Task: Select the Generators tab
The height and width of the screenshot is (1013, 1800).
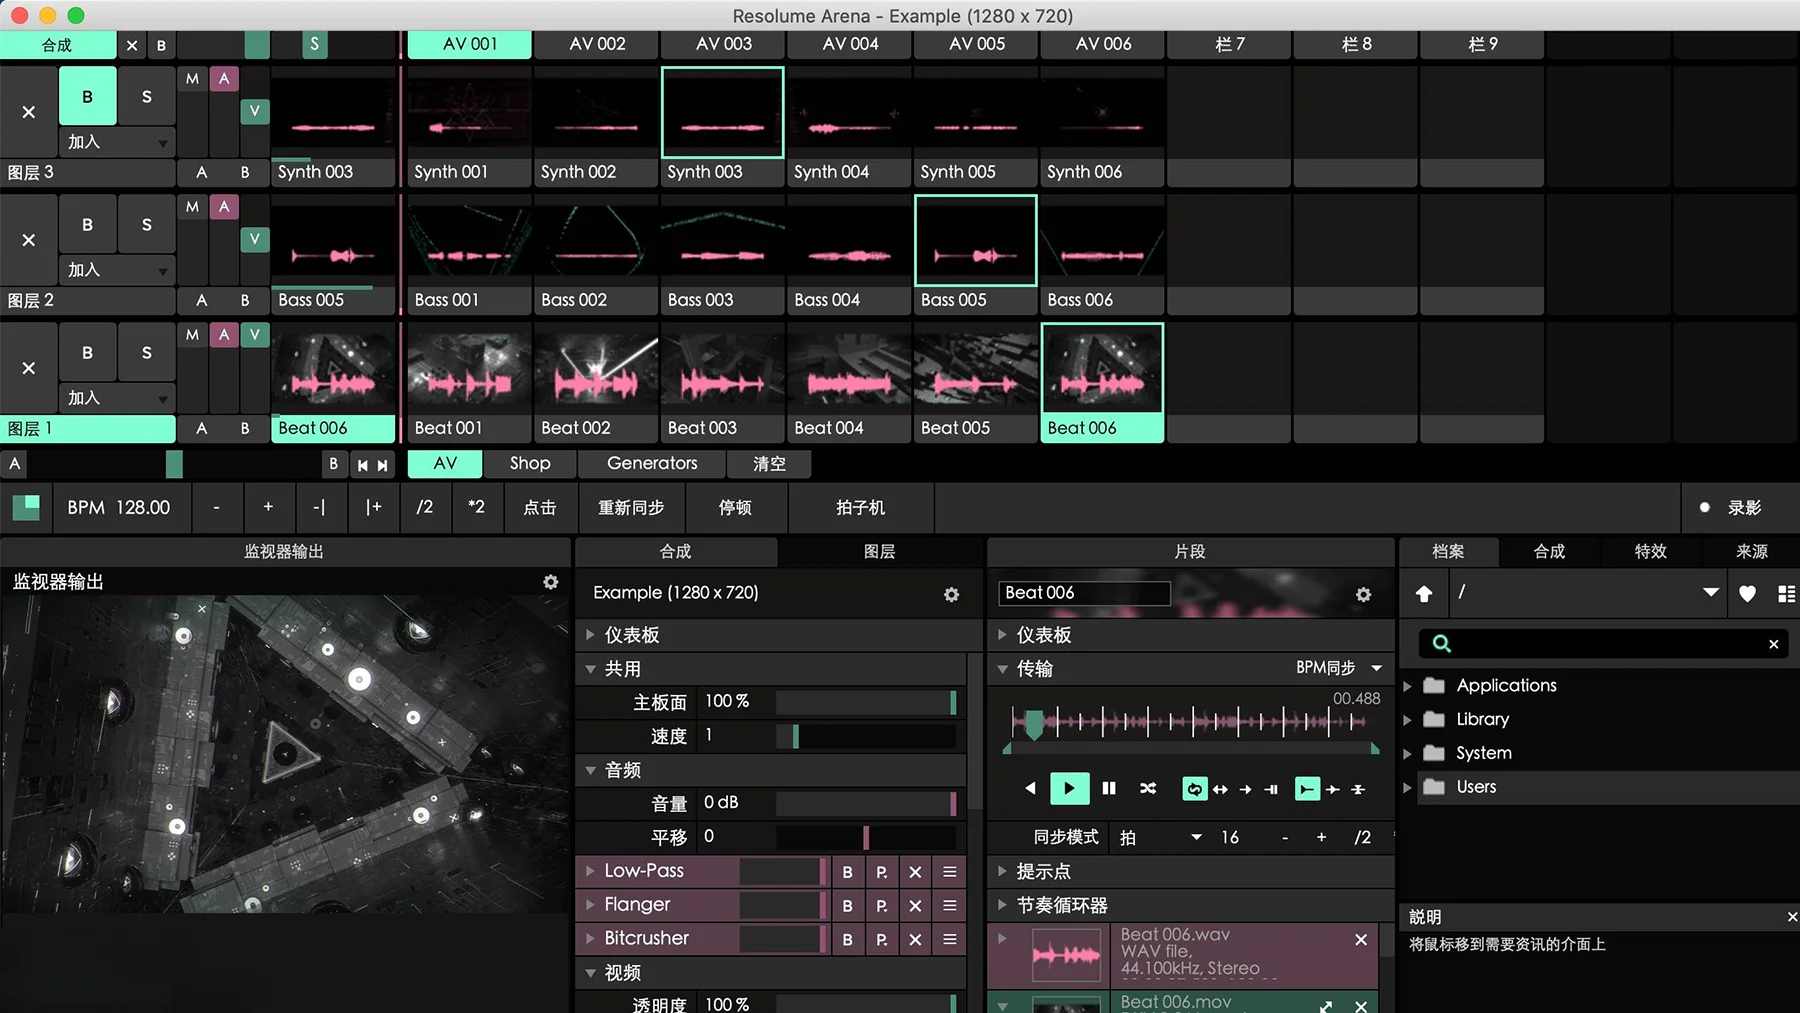Action: (652, 464)
